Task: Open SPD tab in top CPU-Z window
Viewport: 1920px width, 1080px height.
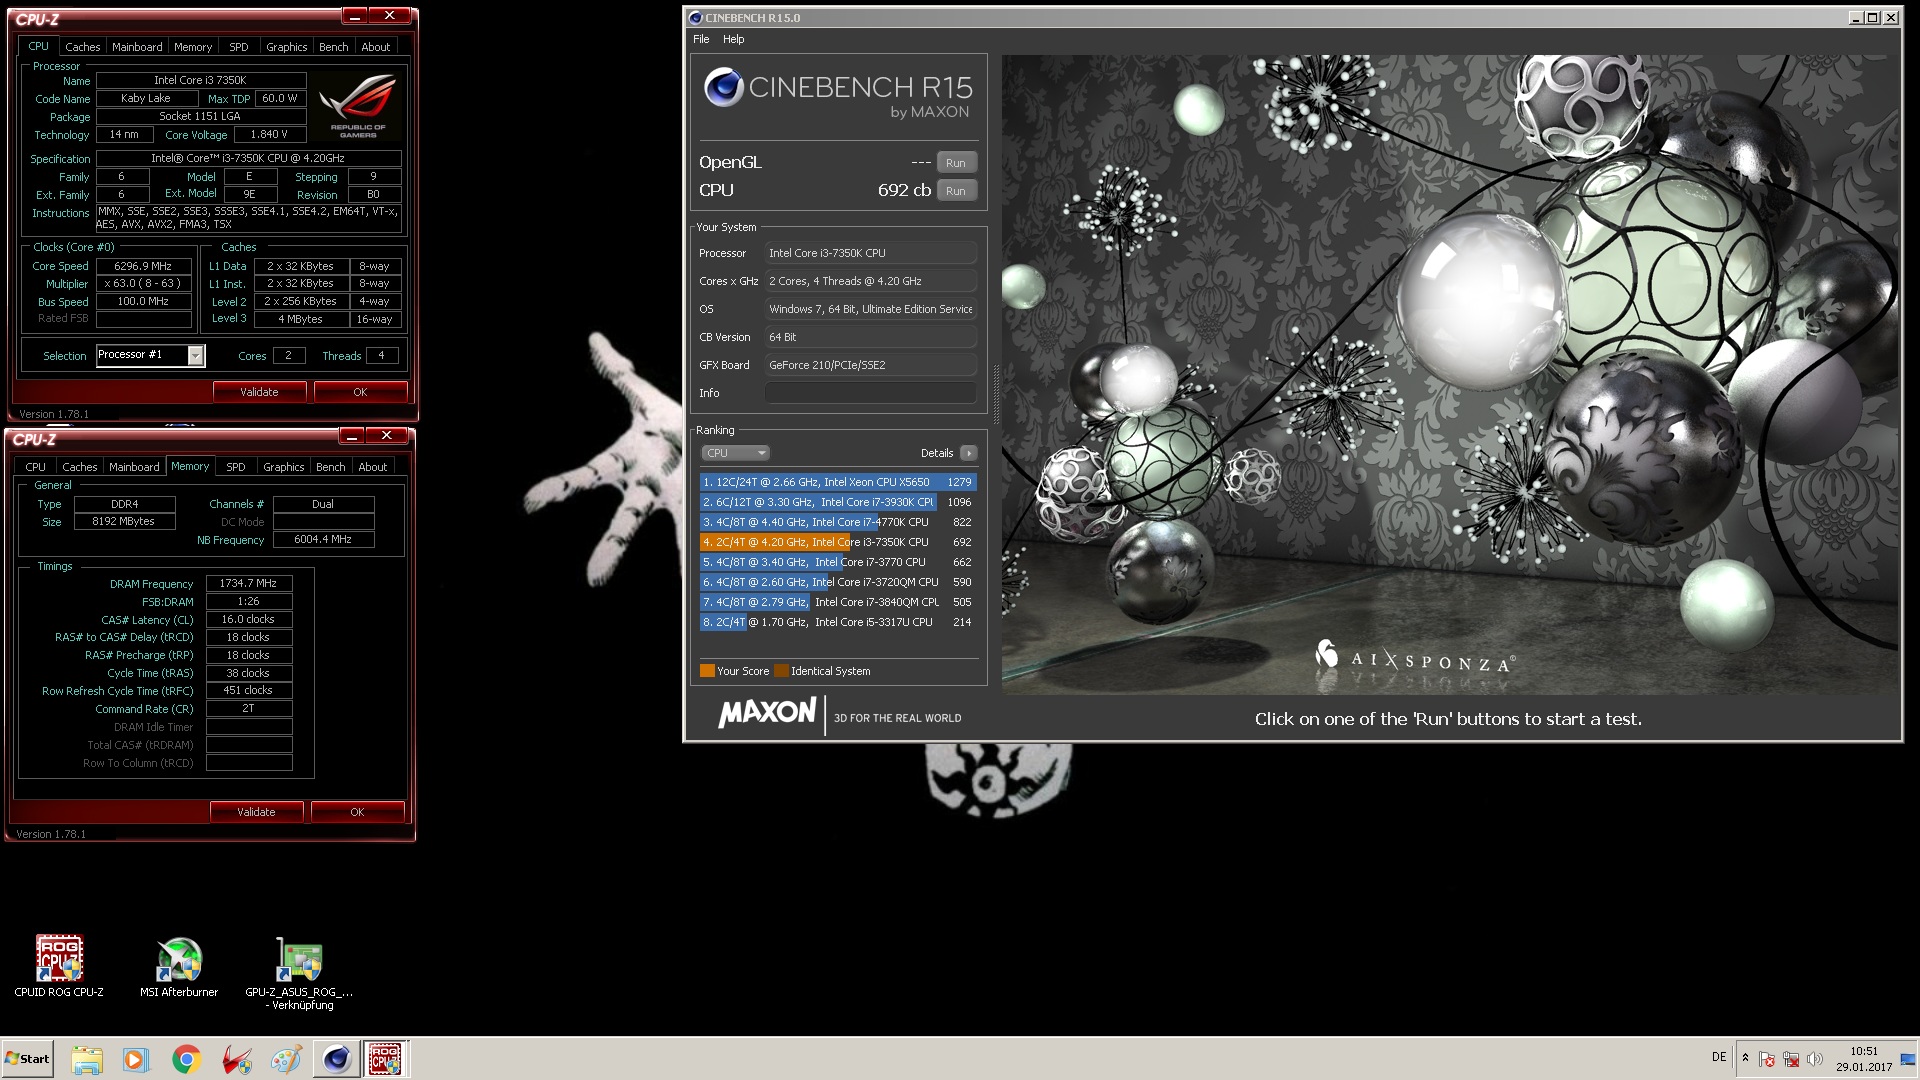Action: (x=239, y=47)
